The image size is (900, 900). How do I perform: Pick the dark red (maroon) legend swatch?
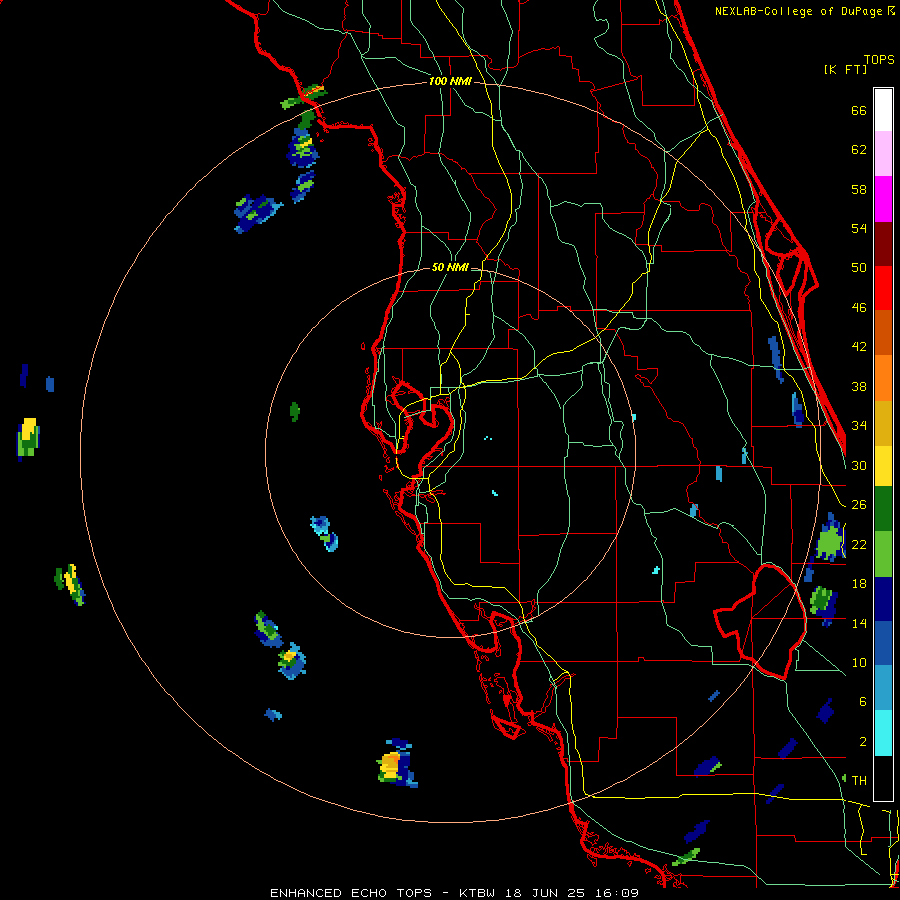click(x=883, y=244)
